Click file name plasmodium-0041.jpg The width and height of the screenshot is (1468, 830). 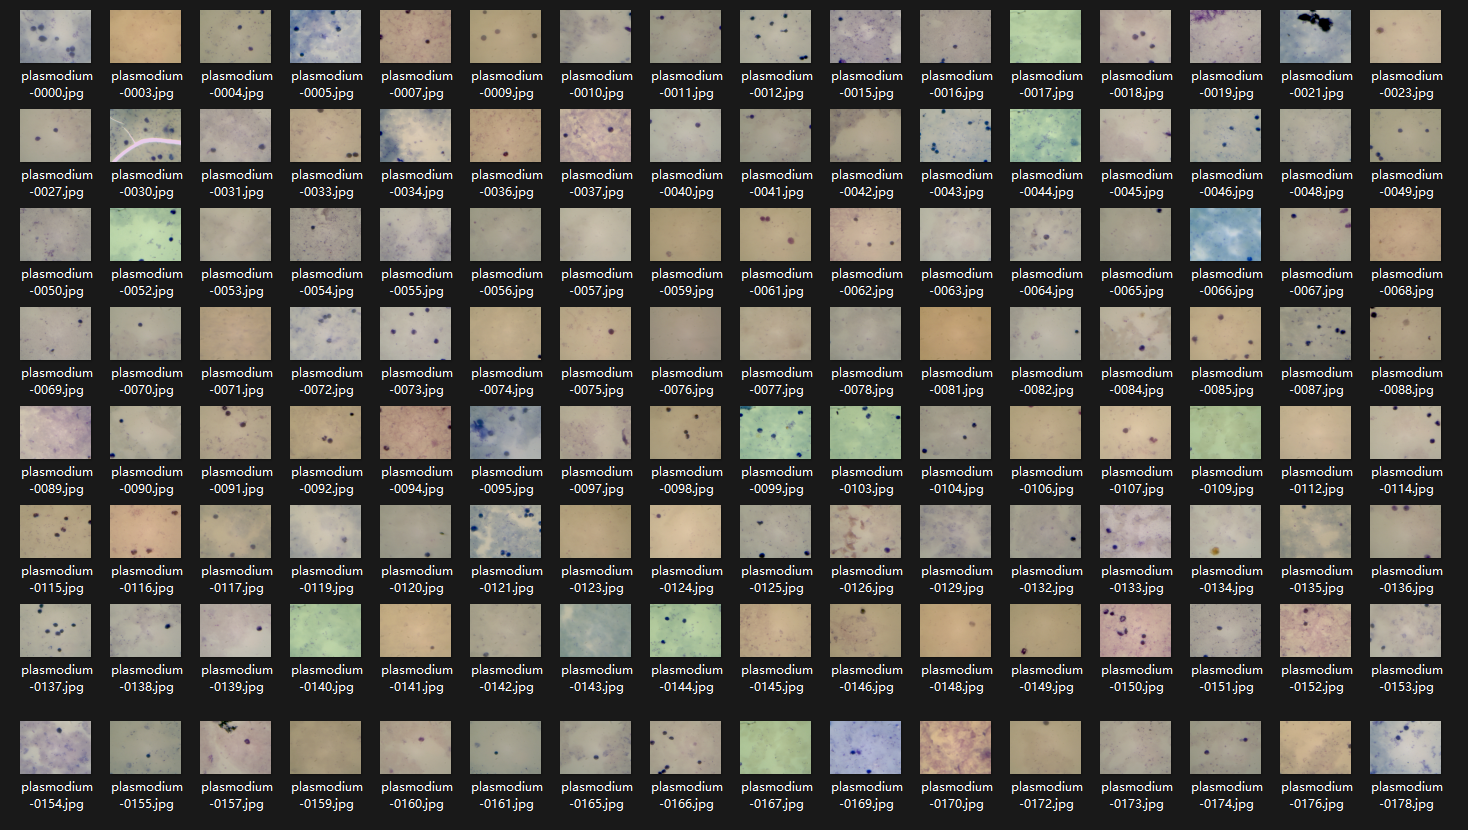777,183
